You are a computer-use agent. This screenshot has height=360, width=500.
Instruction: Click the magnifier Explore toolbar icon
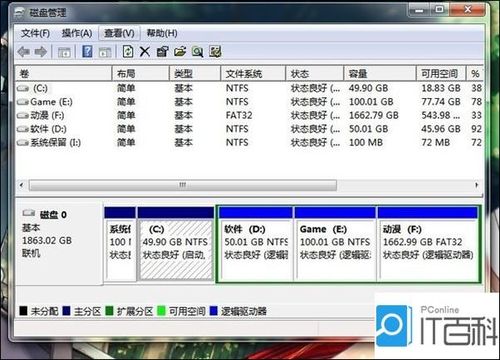pos(197,52)
